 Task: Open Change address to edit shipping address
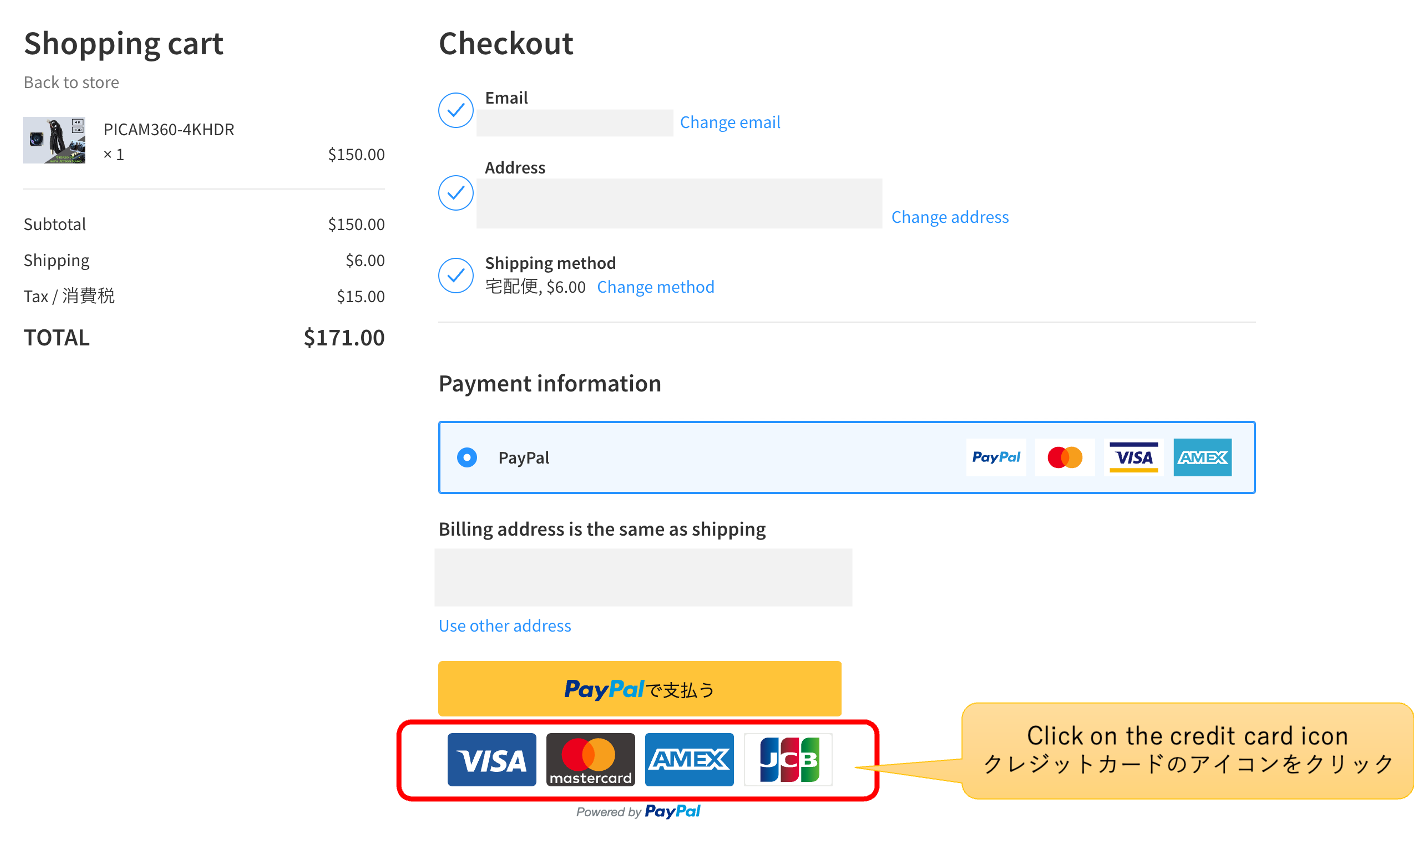coord(950,217)
